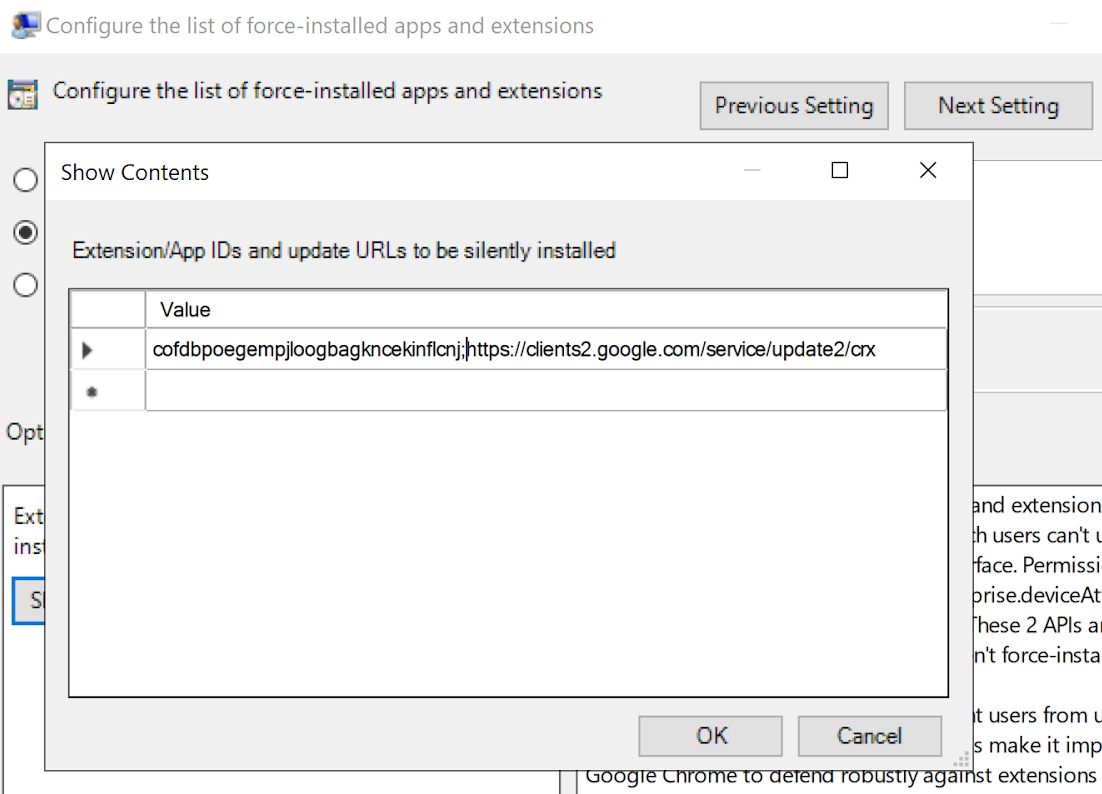The height and width of the screenshot is (794, 1102).
Task: Click the Value column header
Action: (185, 309)
